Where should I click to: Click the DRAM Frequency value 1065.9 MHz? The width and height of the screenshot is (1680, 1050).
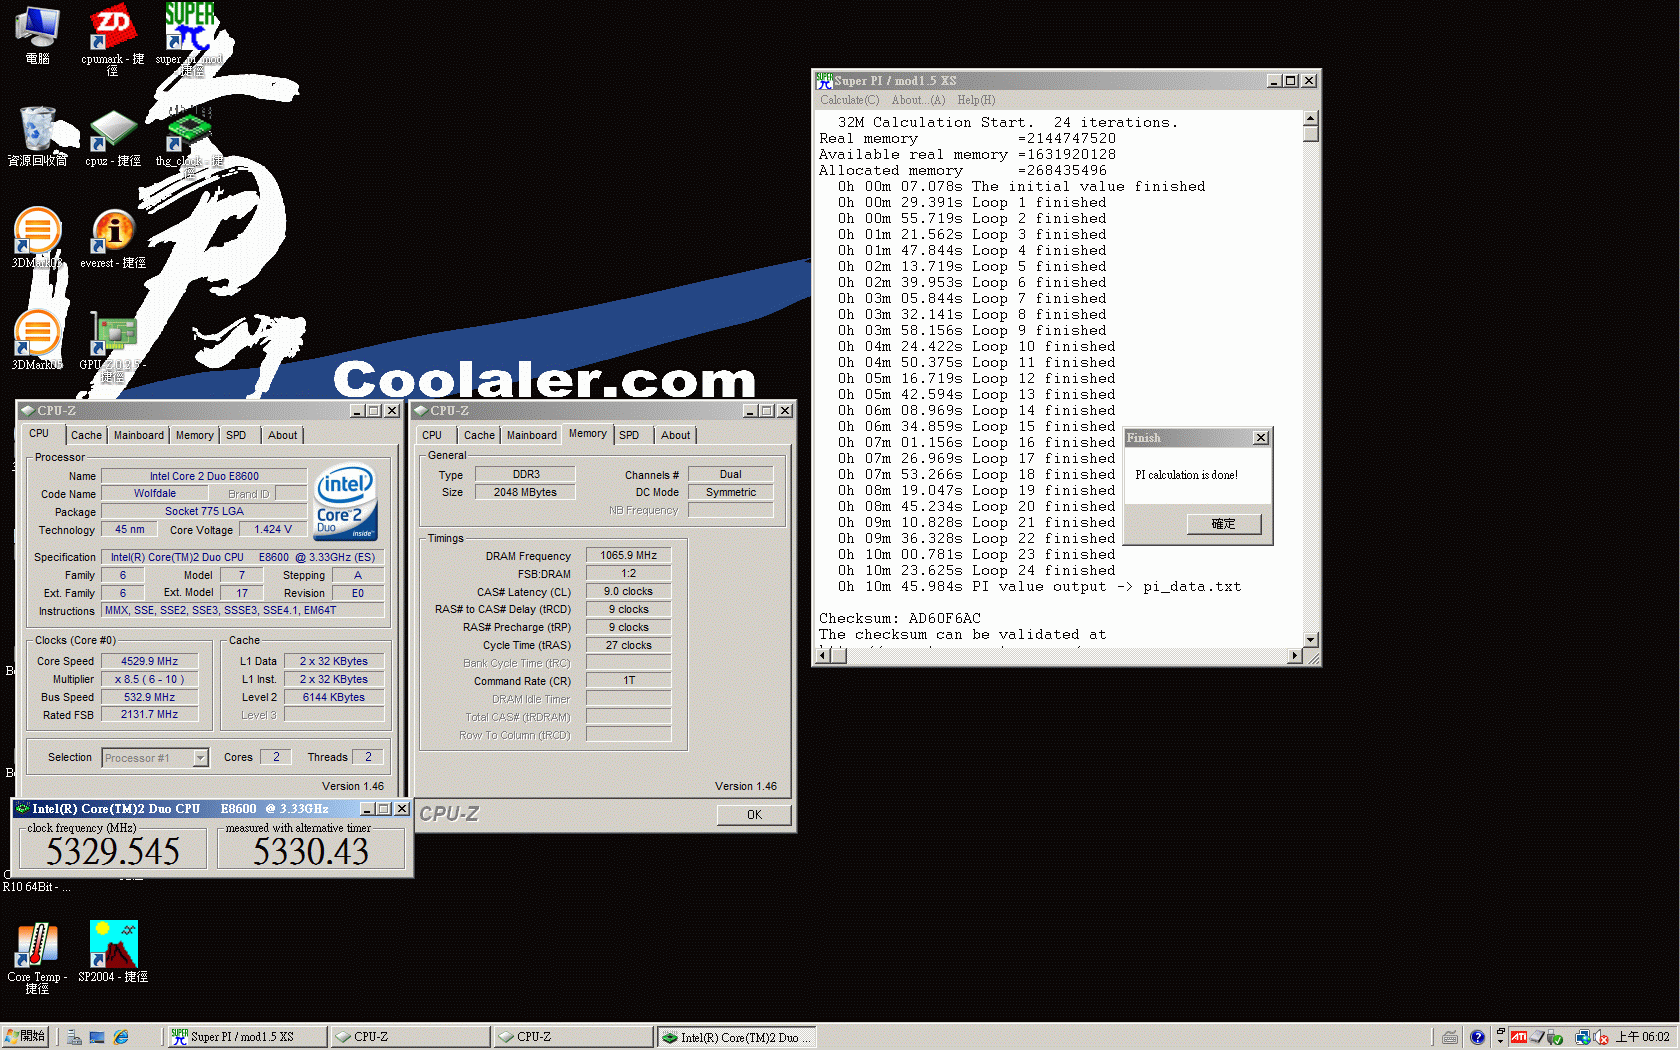(628, 555)
